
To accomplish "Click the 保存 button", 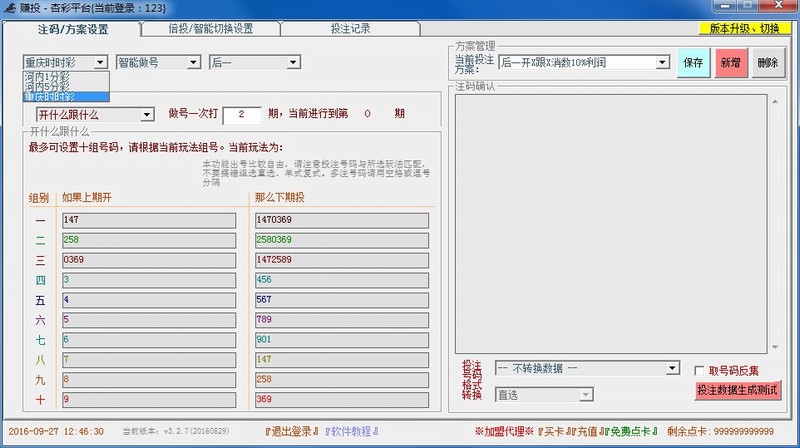I will click(x=693, y=62).
